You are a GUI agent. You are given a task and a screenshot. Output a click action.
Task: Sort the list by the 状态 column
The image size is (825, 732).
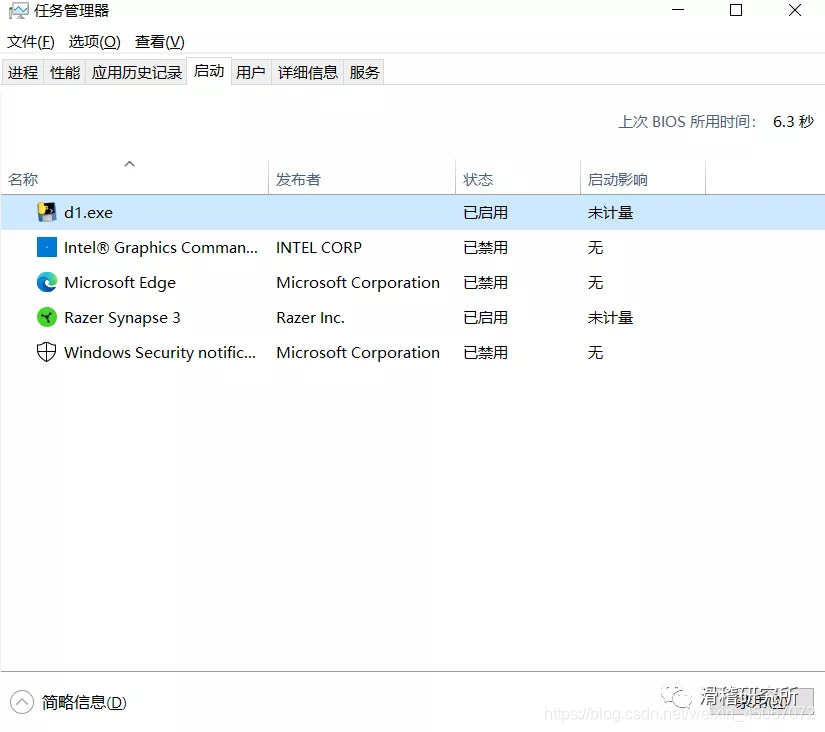pyautogui.click(x=478, y=178)
